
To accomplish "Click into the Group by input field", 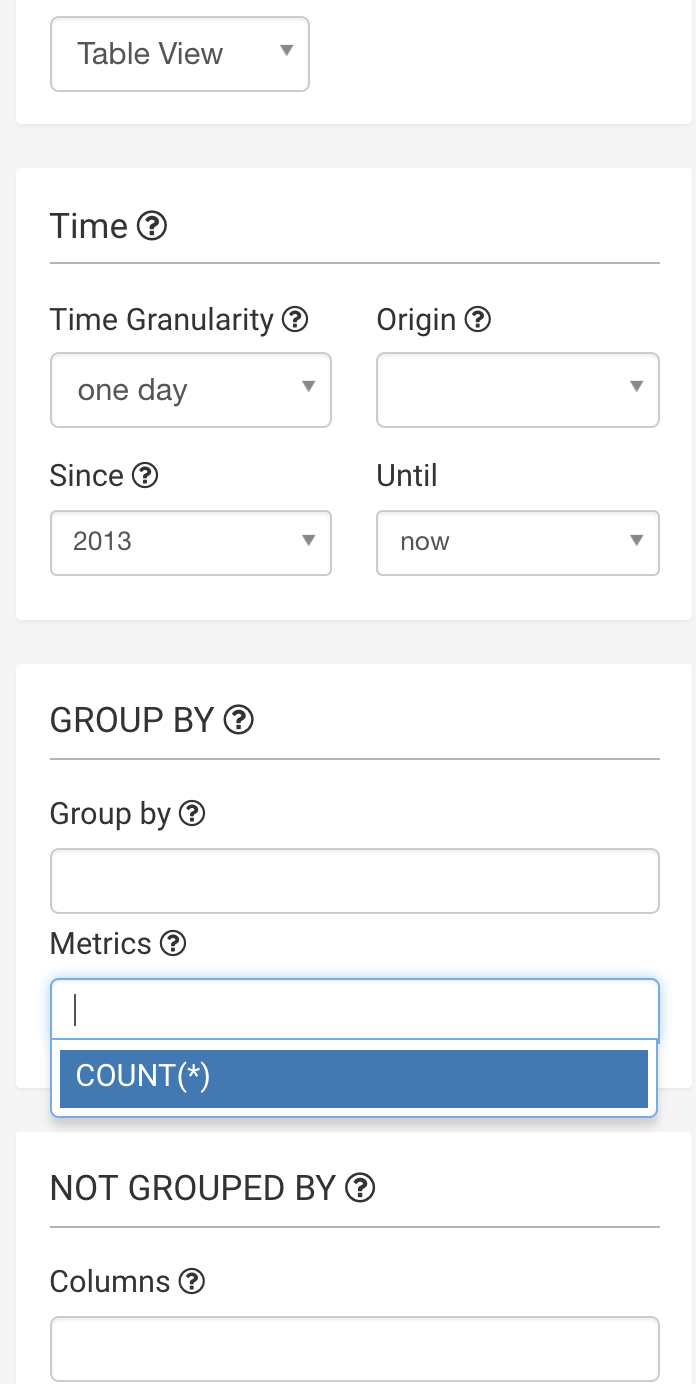I will click(x=354, y=881).
